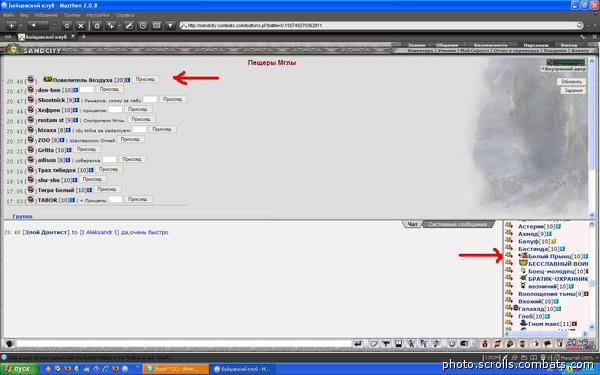Select radio button for Хефрен group
Image resolution: width=600 pixels, height=375 pixels.
pos(31,110)
